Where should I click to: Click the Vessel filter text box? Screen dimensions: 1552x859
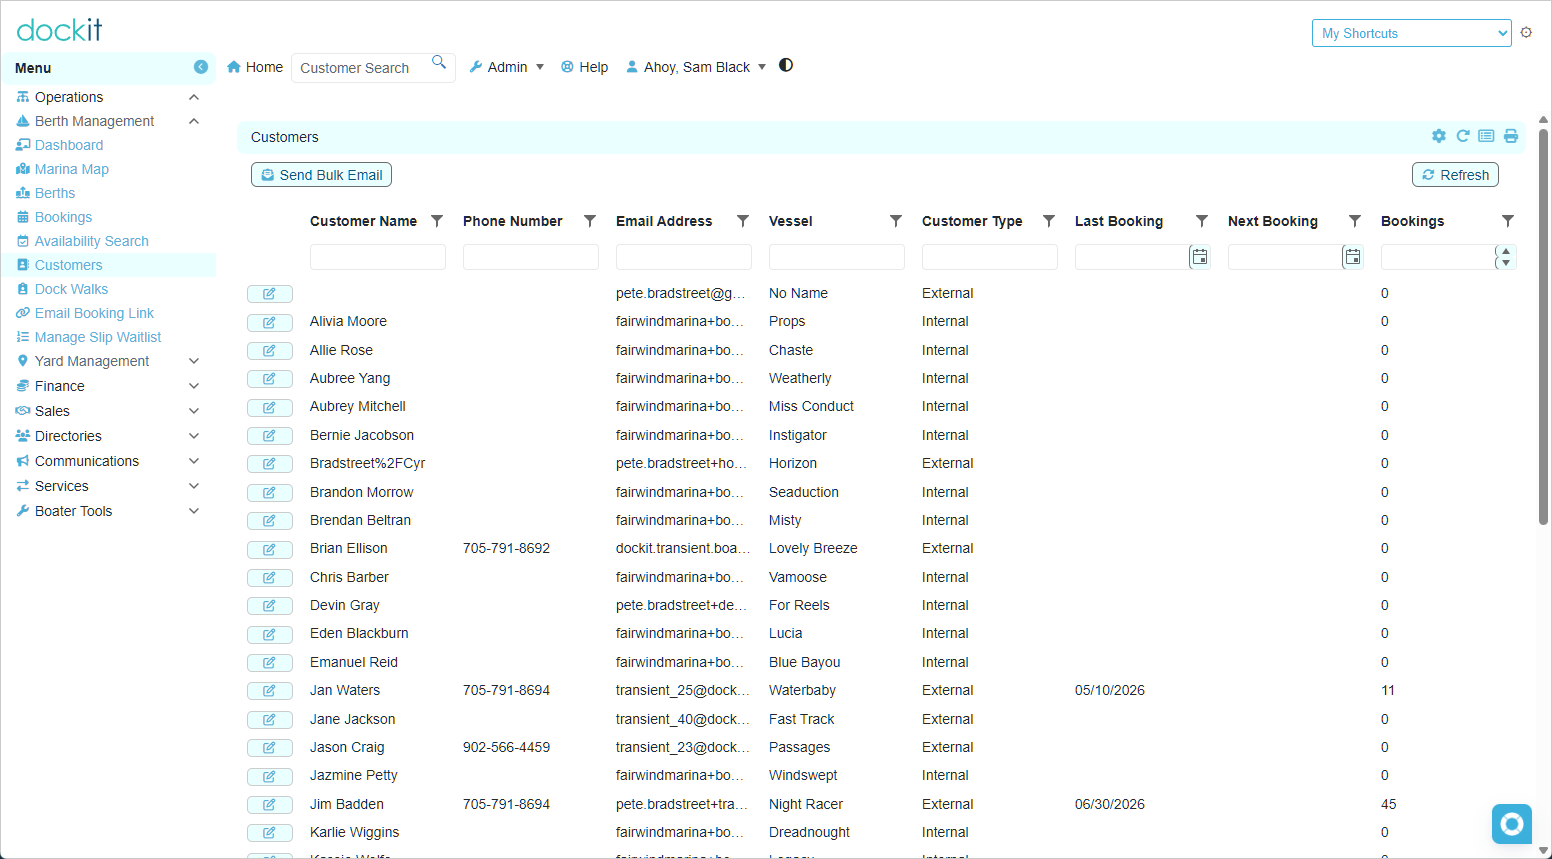tap(837, 257)
